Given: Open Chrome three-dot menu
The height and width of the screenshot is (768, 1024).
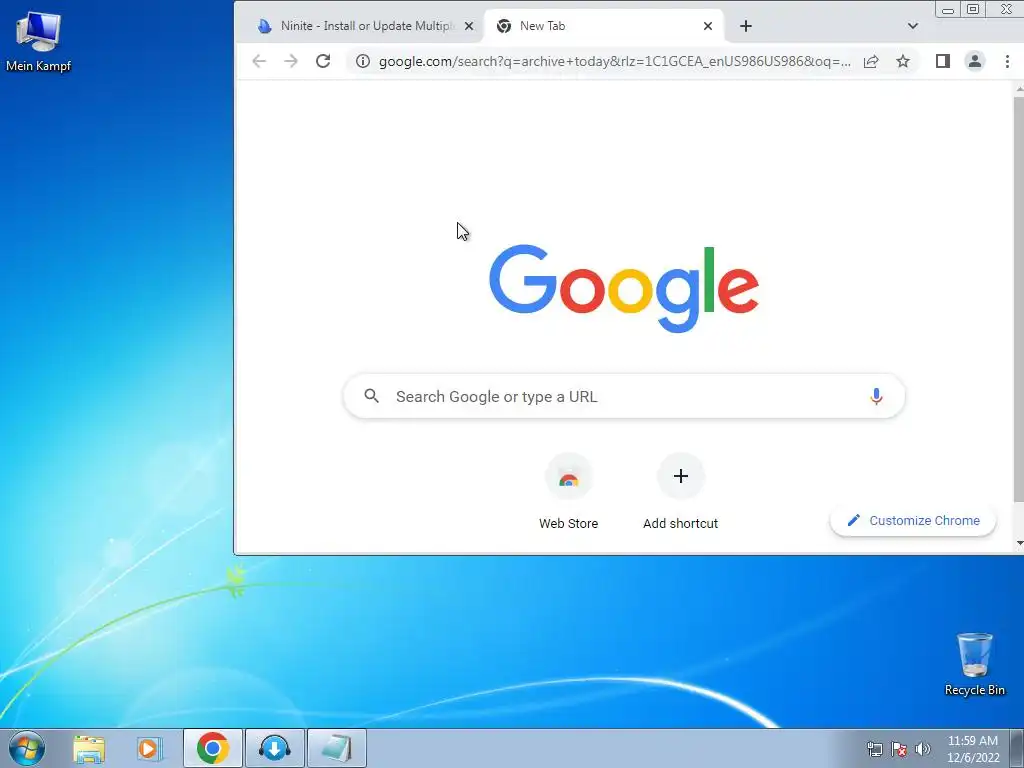Looking at the screenshot, I should (1007, 61).
